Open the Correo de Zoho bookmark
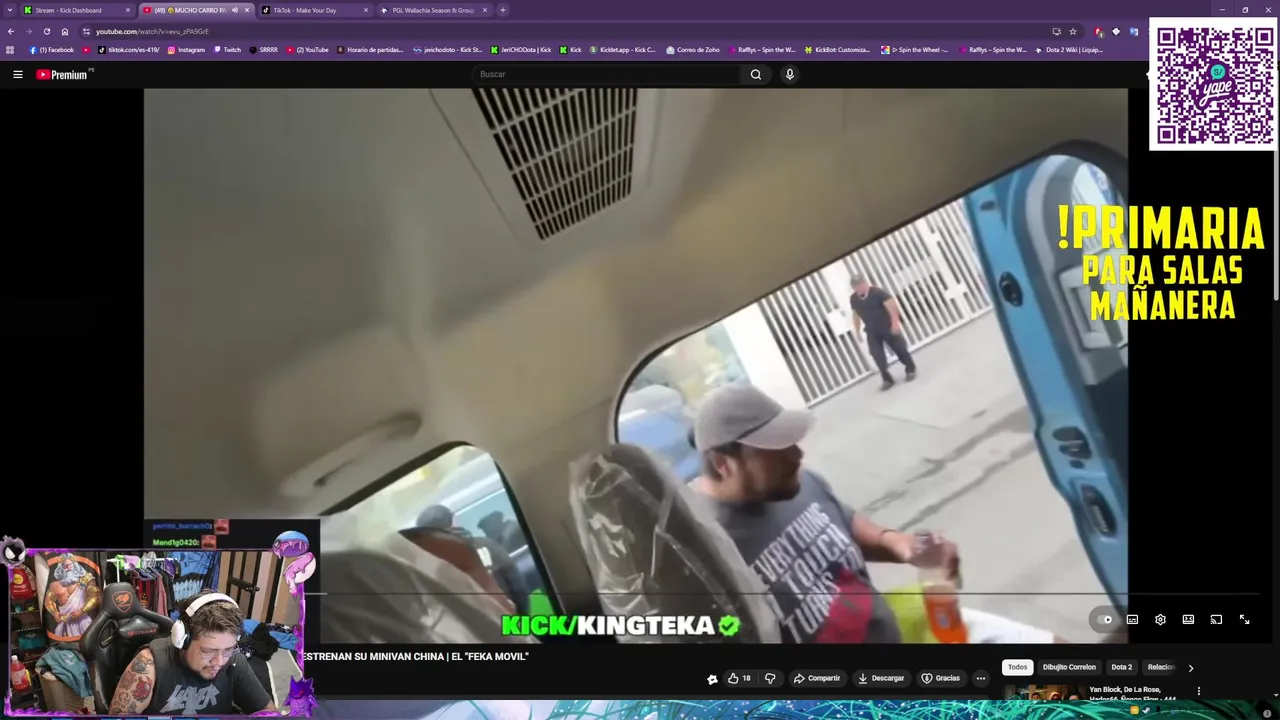This screenshot has height=720, width=1280. (692, 49)
